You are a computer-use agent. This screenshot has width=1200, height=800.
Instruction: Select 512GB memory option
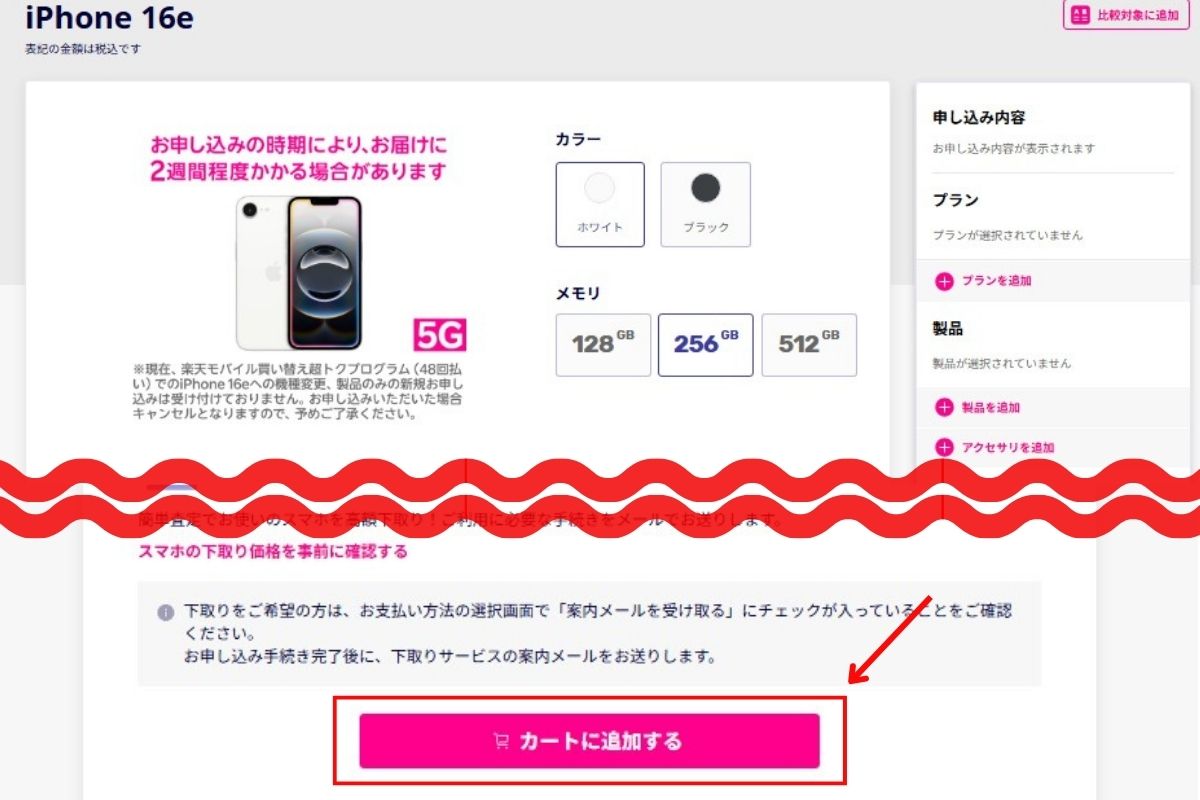pos(809,345)
